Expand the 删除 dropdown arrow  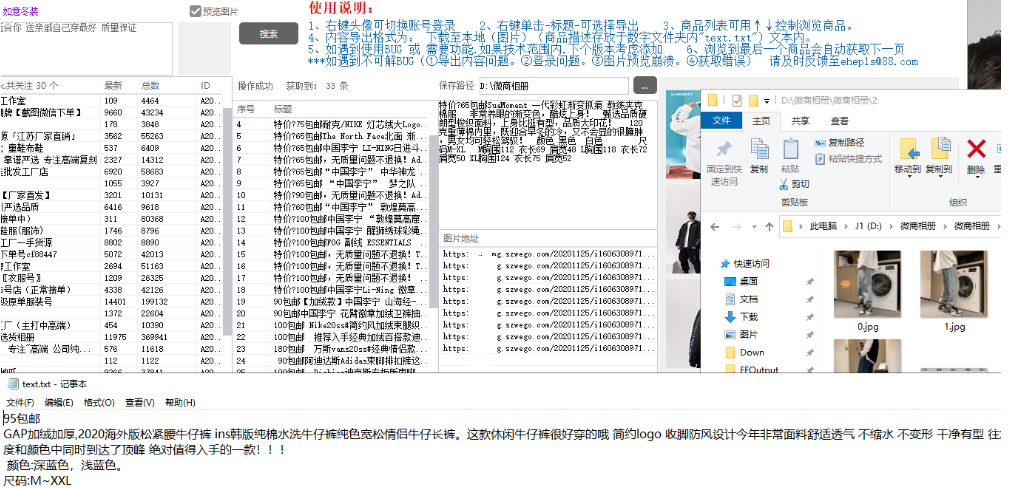[976, 175]
